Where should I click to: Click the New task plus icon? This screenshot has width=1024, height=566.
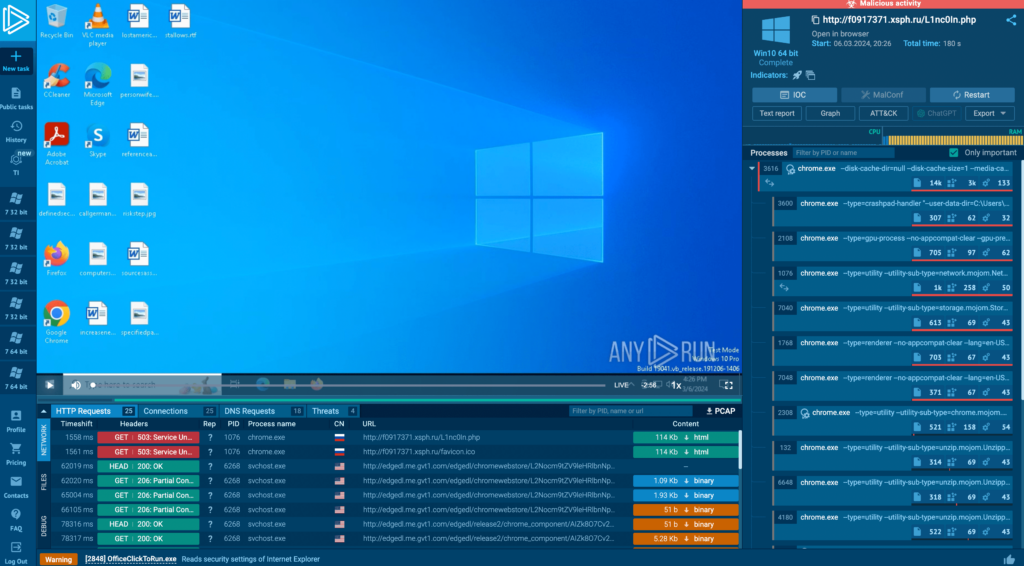click(16, 56)
